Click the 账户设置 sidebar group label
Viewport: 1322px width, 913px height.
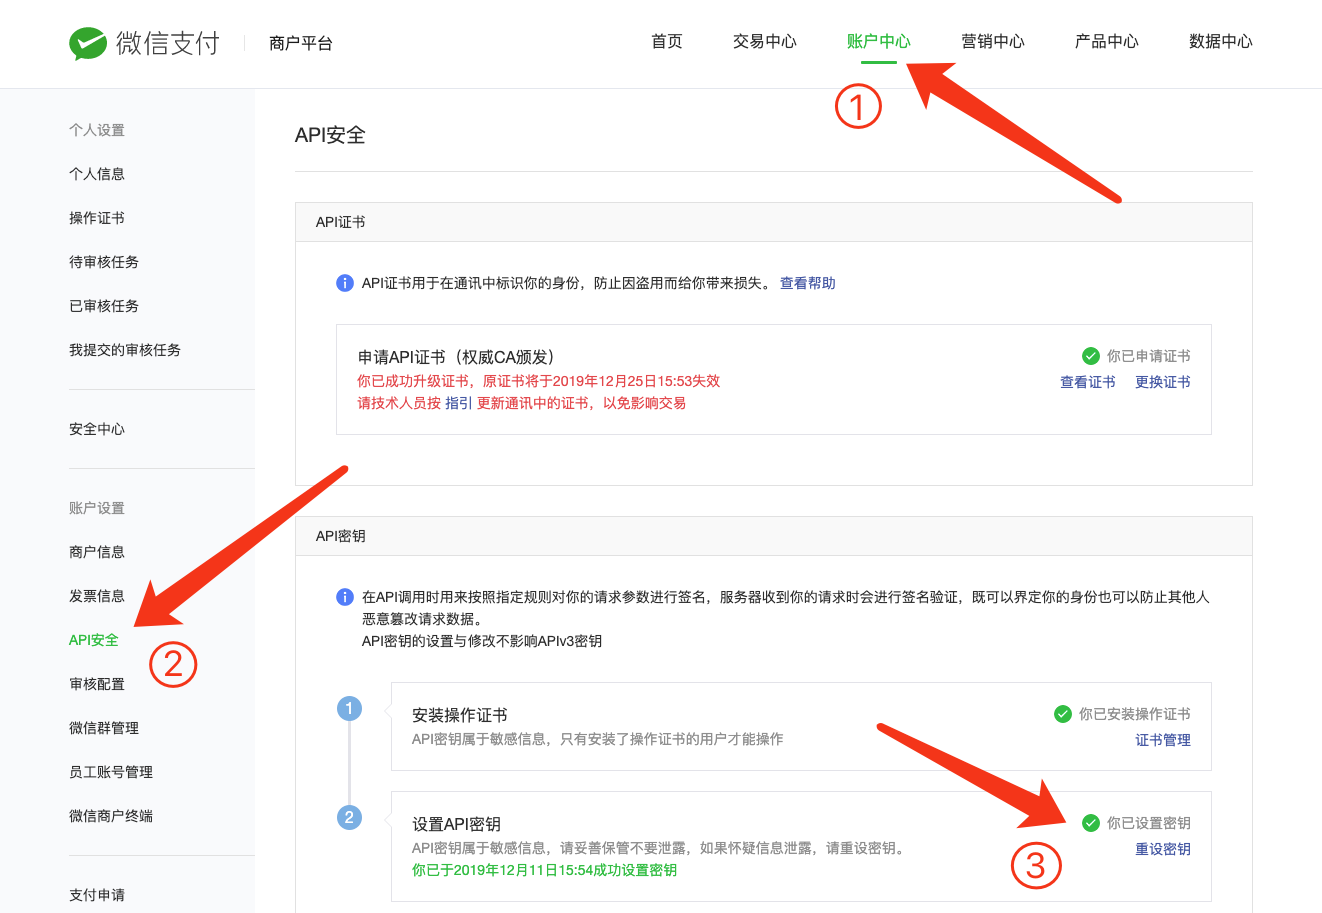click(97, 508)
